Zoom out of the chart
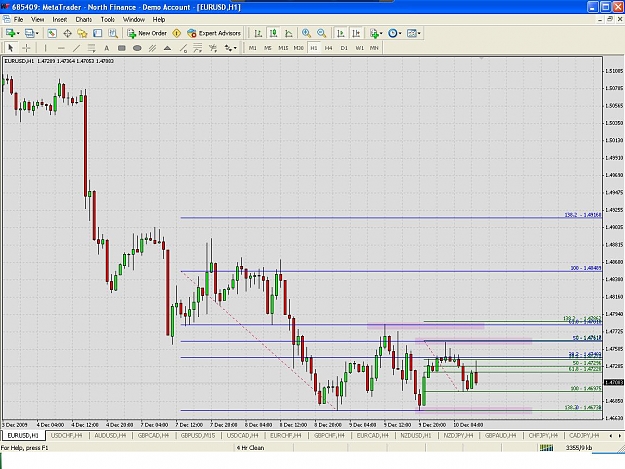 (x=321, y=33)
